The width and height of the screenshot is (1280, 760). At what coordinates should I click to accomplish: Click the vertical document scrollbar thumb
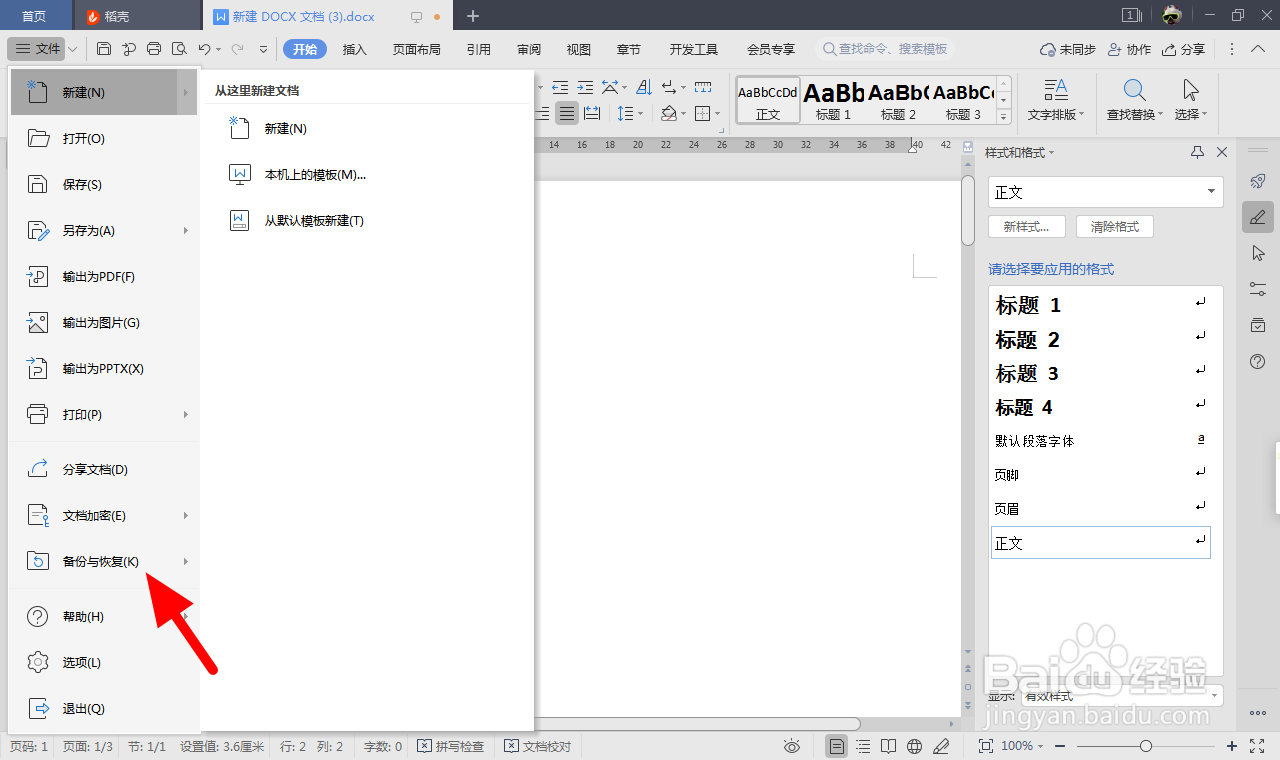coord(967,210)
